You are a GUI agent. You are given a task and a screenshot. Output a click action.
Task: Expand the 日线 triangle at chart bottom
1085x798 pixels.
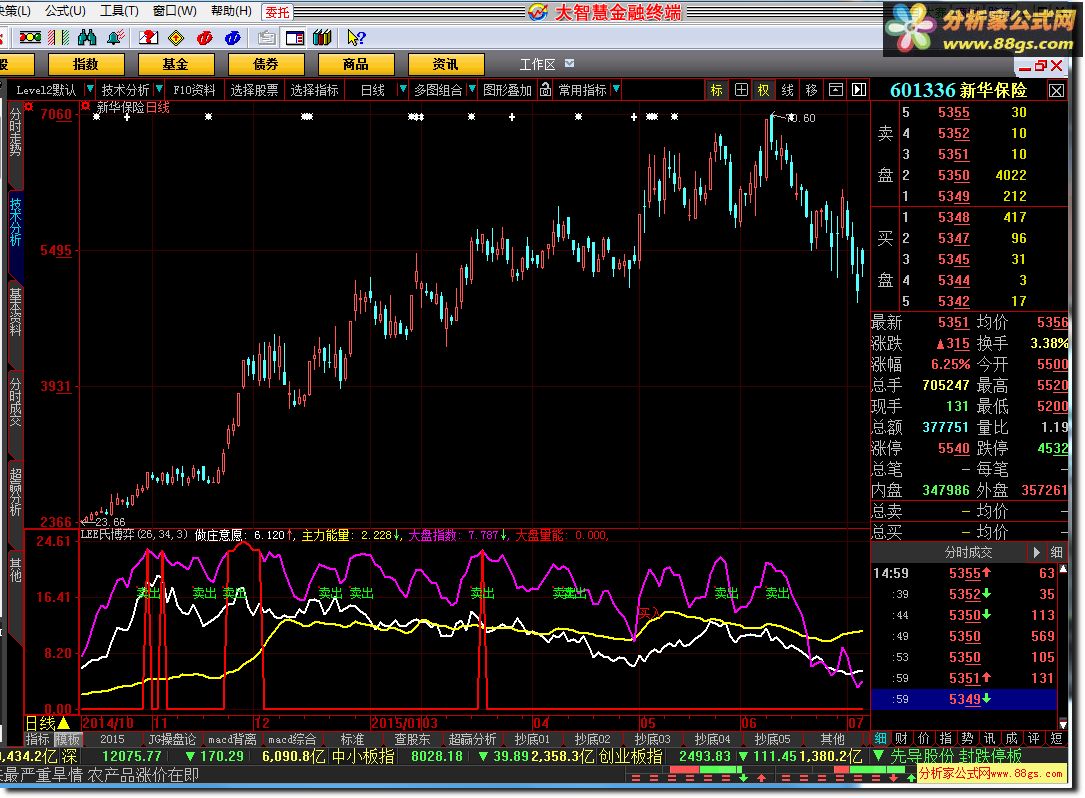(64, 723)
